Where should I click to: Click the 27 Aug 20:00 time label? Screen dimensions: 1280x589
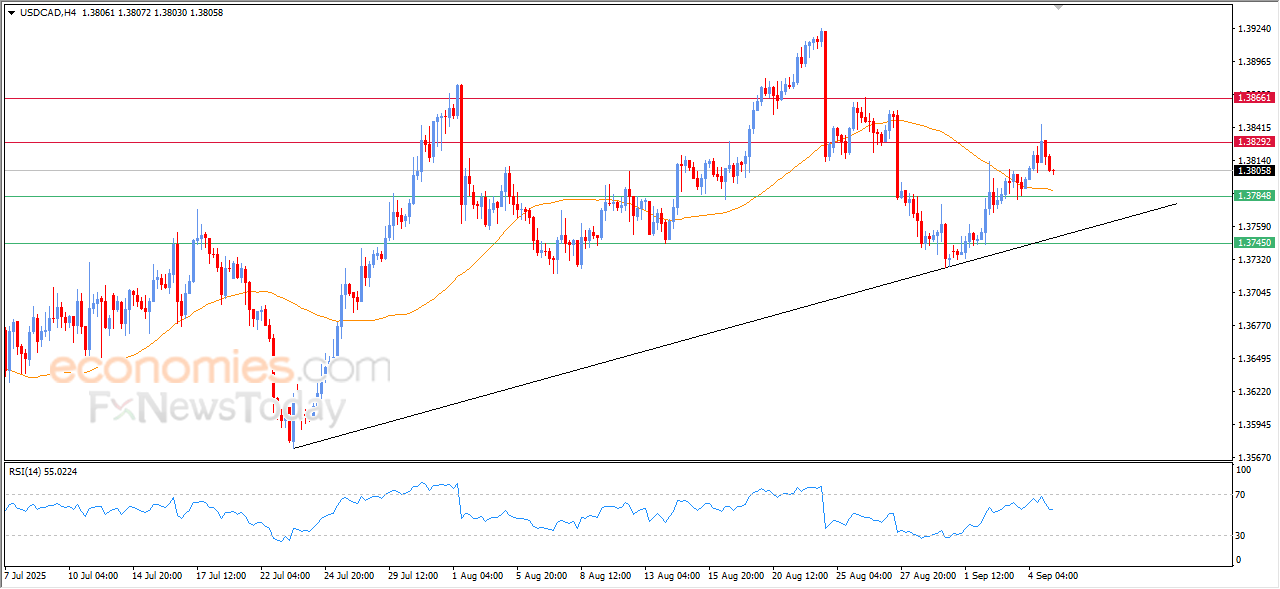[926, 576]
